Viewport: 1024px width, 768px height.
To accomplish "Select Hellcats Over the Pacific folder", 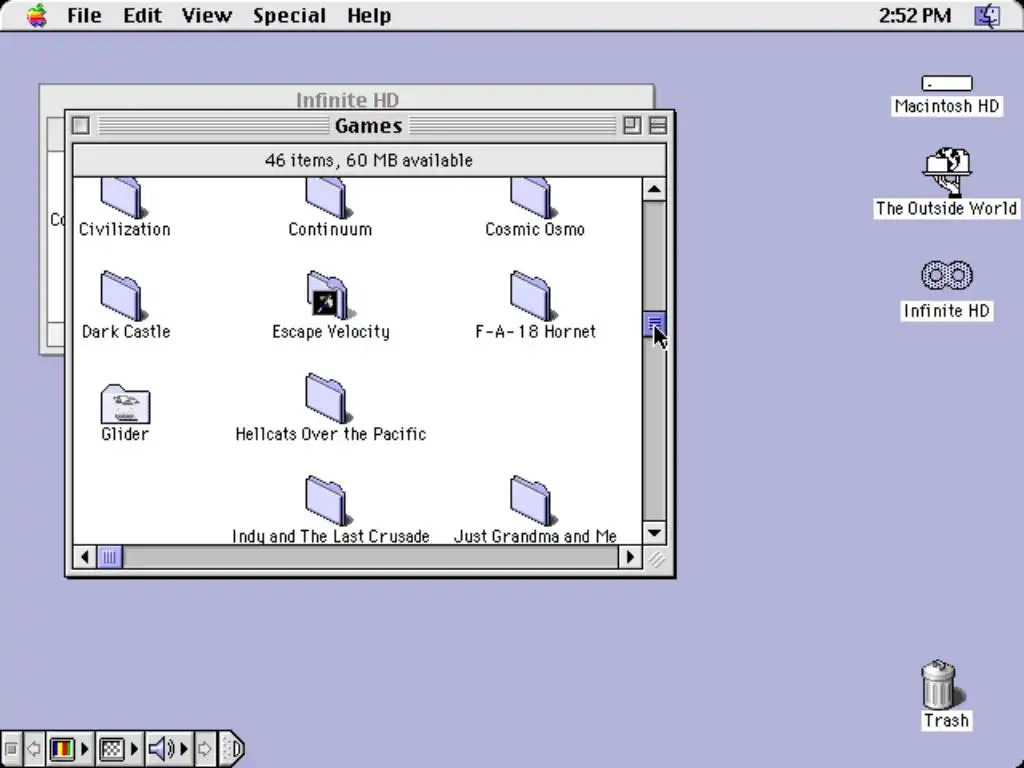I will [x=327, y=398].
